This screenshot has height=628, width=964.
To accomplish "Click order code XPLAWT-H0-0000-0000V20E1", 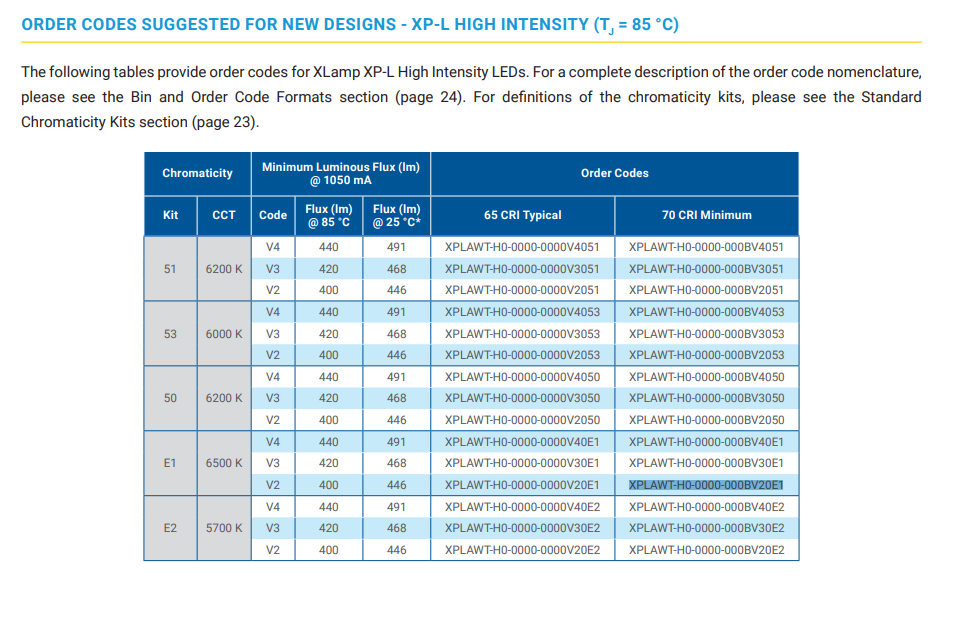I will coord(522,485).
